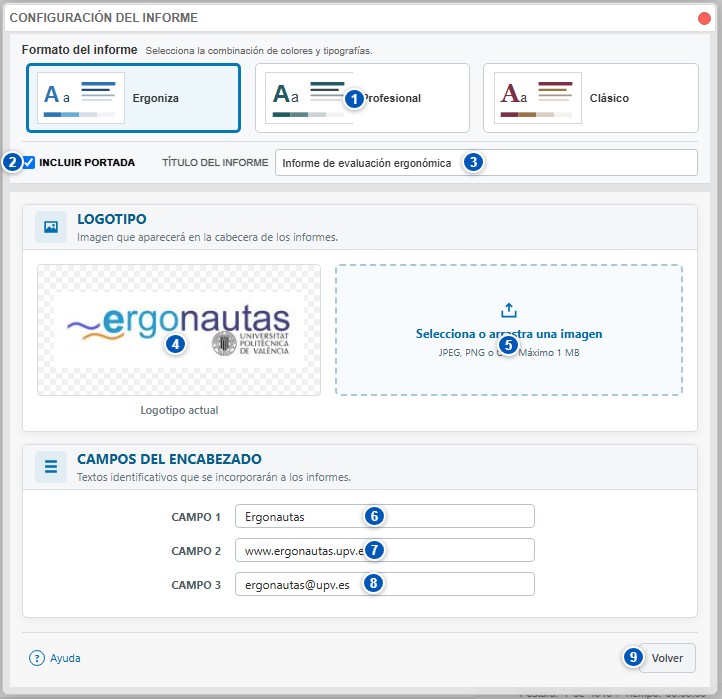Choose the Profesional report format card

(x=362, y=98)
